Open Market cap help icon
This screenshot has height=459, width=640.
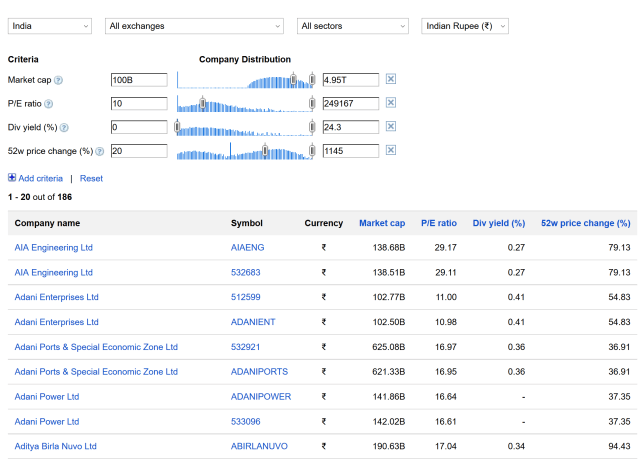pos(58,80)
